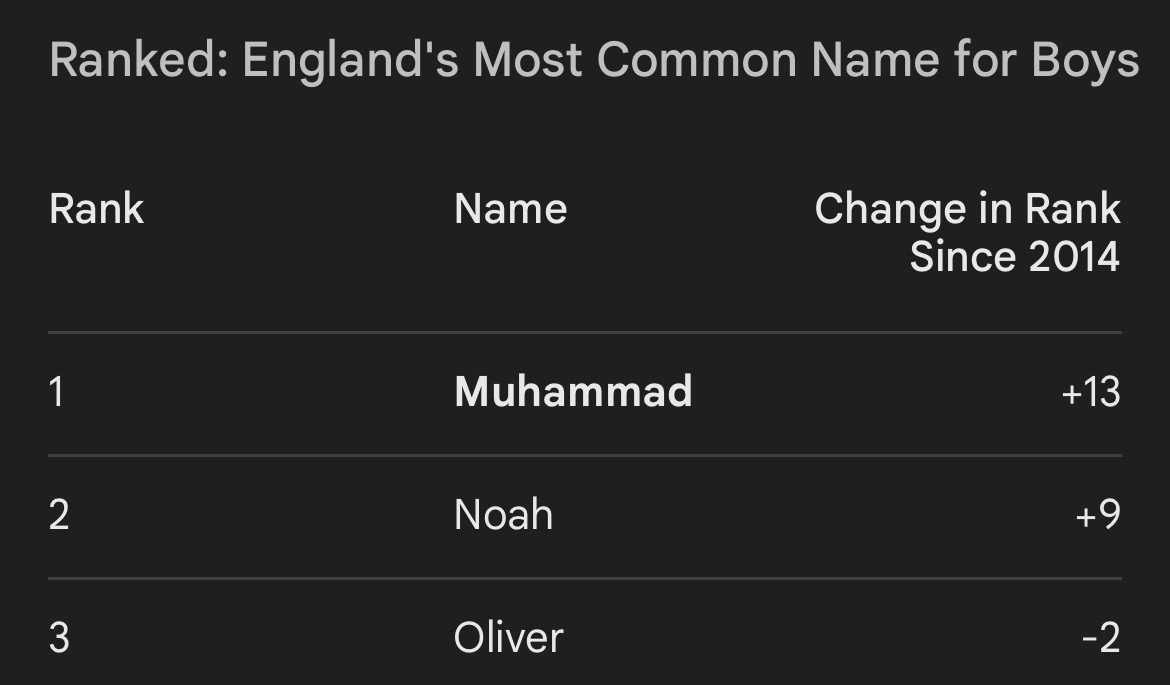
Task: Click the +9 rank change value
Action: 1098,516
